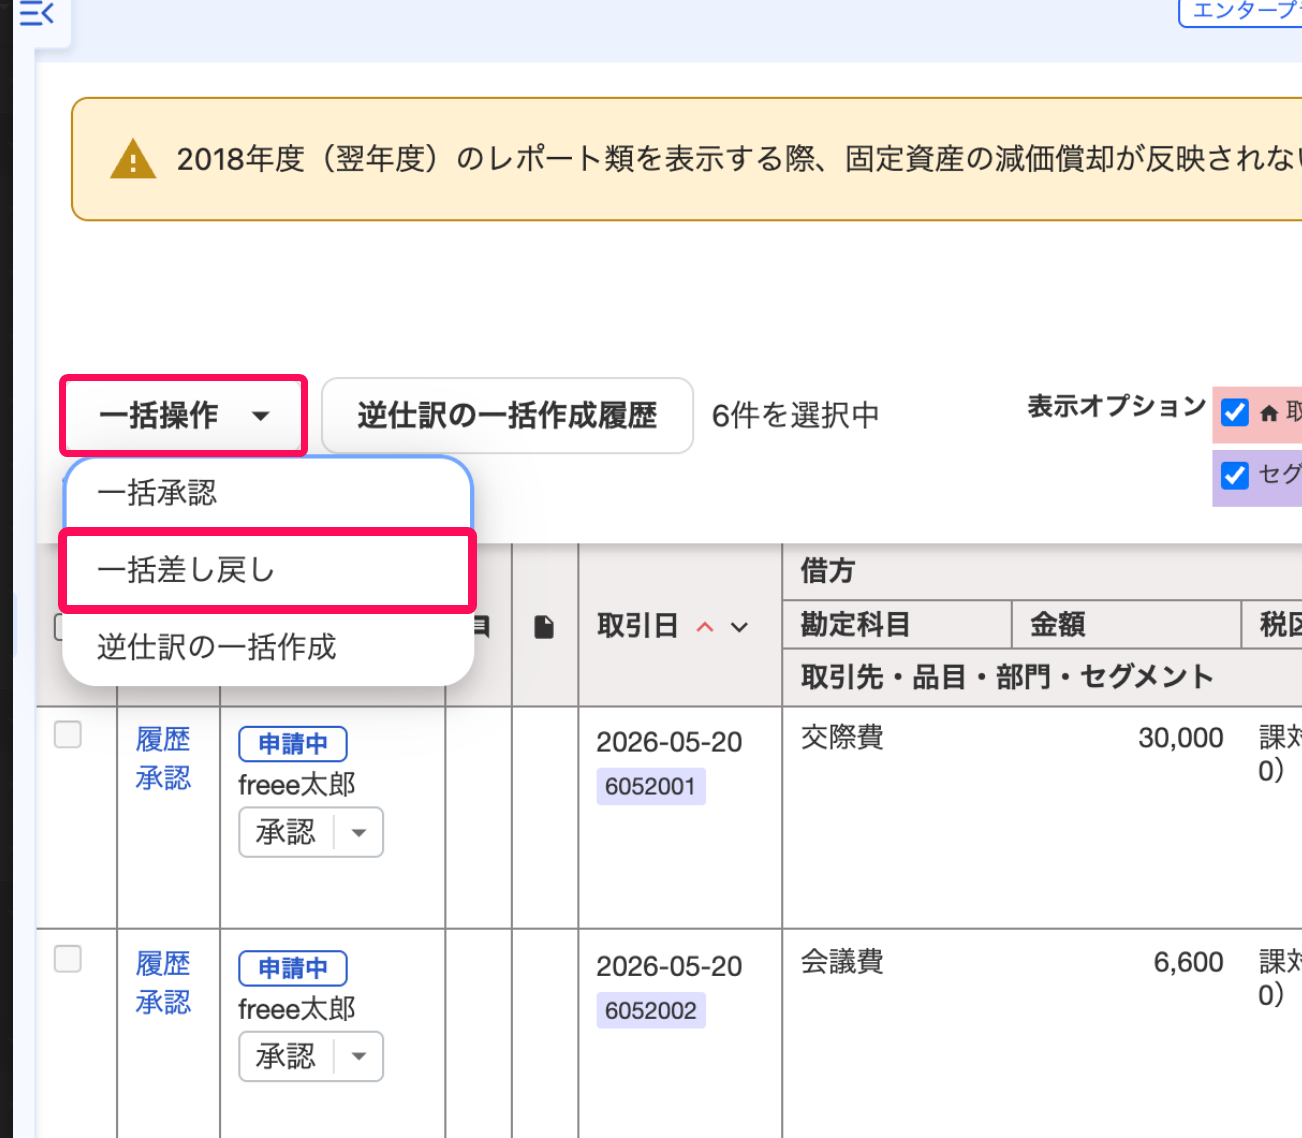Click the 交際費 account cell

coord(842,738)
